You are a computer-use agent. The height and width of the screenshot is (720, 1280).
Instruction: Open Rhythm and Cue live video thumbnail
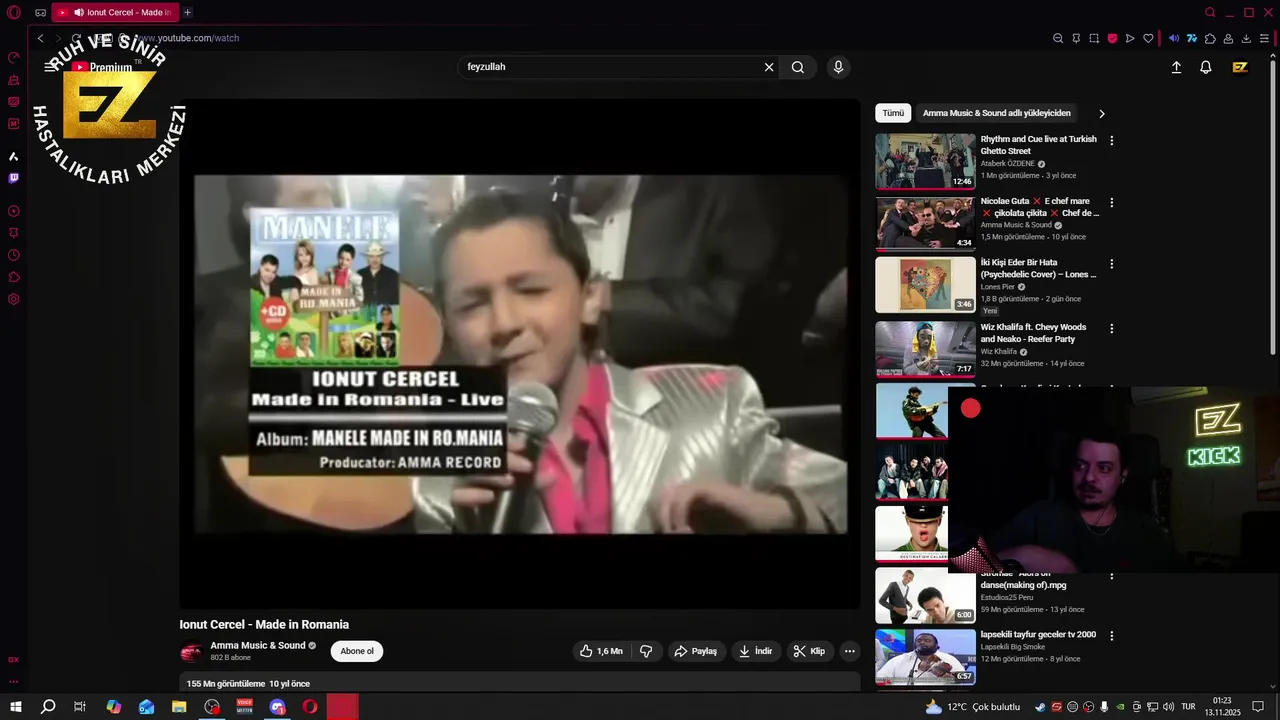pyautogui.click(x=925, y=161)
